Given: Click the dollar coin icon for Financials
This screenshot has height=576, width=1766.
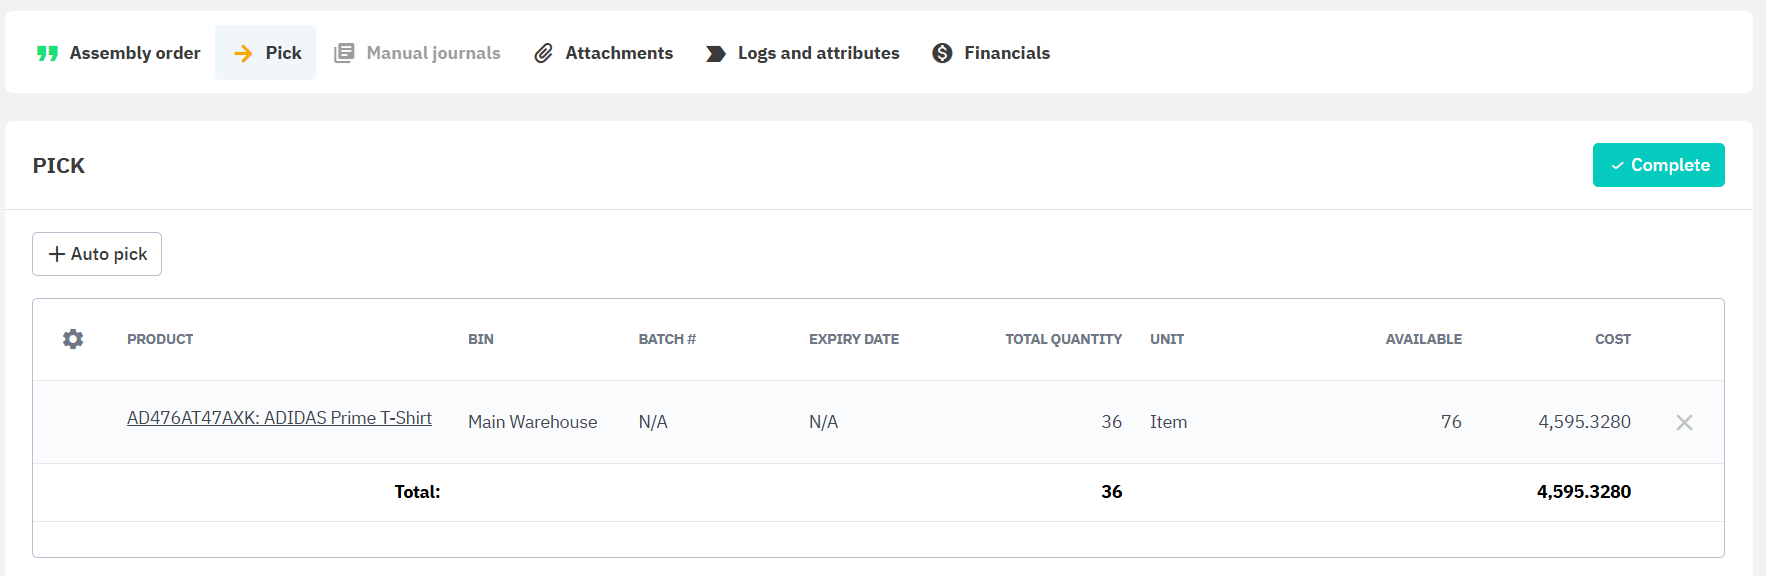Looking at the screenshot, I should click(x=942, y=53).
